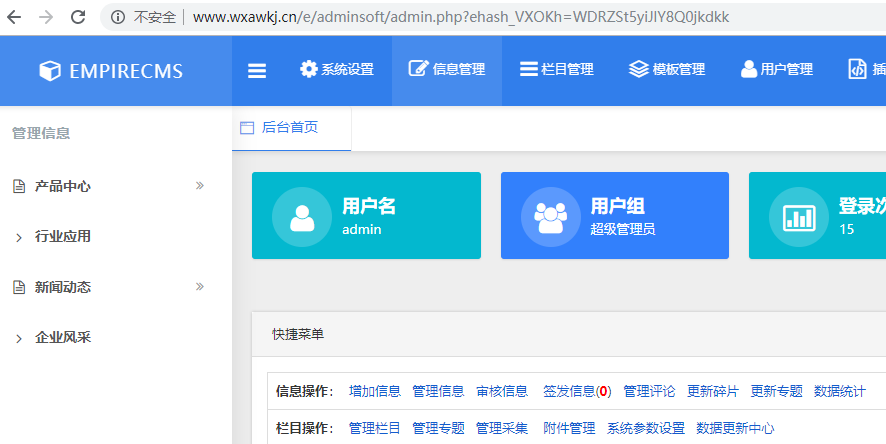The image size is (886, 444).
Task: Open the 模板管理 menu
Action: point(667,70)
